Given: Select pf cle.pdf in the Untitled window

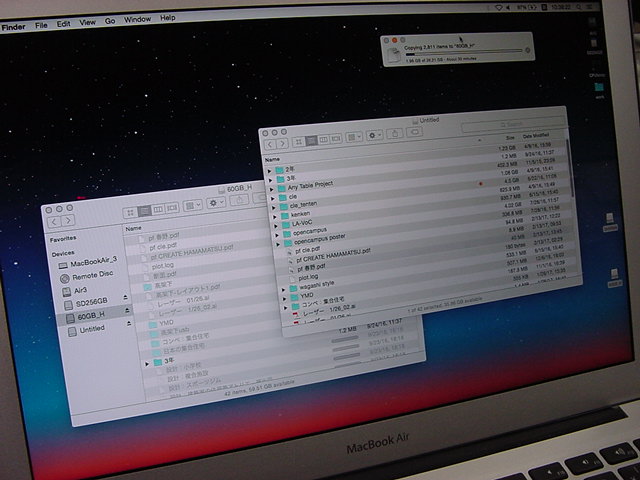Looking at the screenshot, I should point(308,250).
